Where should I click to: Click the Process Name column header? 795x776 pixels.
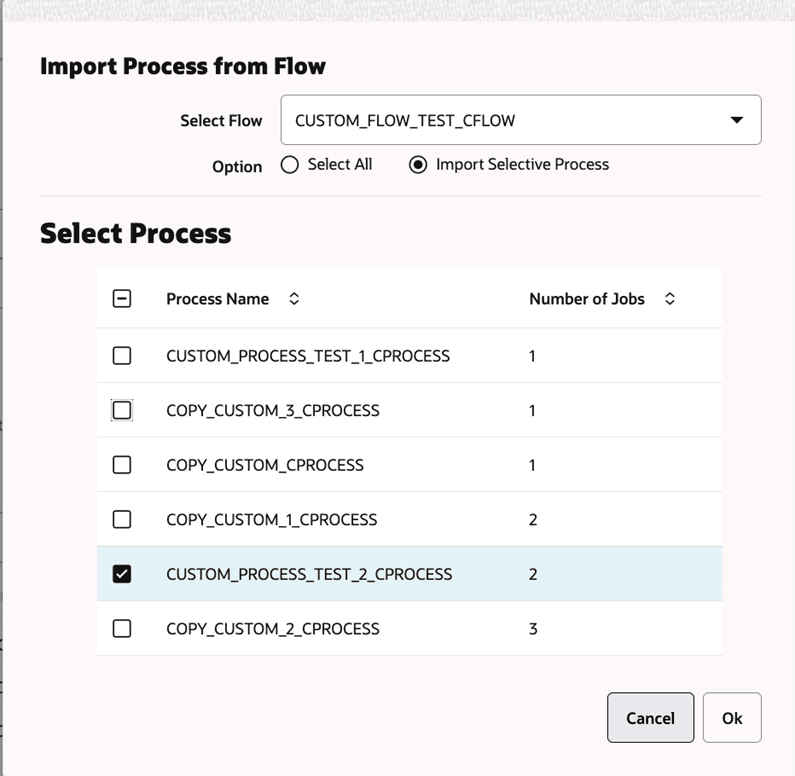[217, 298]
